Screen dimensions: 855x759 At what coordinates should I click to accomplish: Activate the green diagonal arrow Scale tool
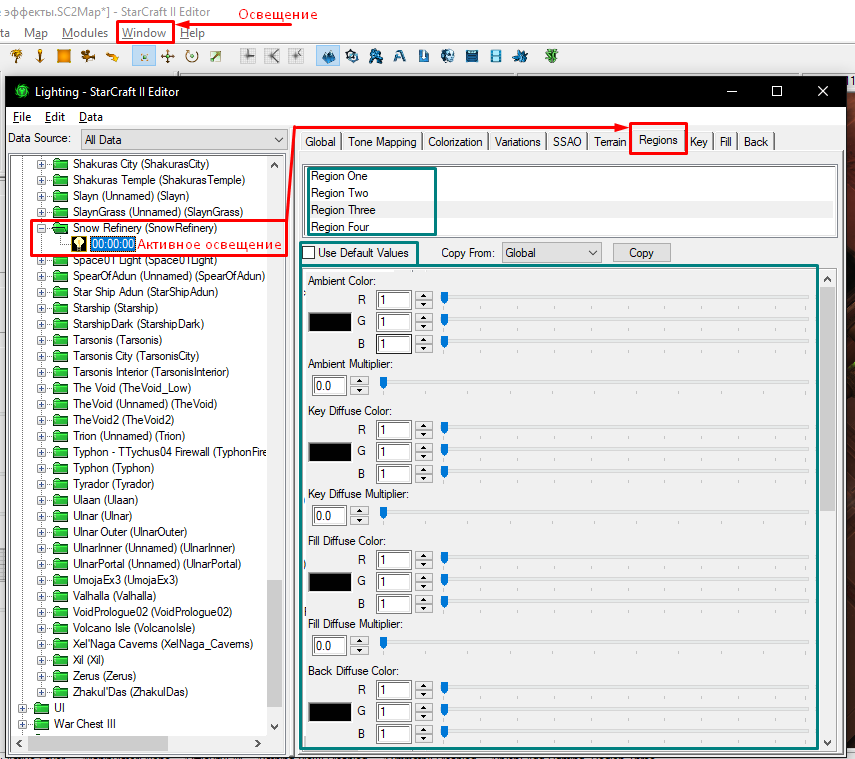[216, 56]
